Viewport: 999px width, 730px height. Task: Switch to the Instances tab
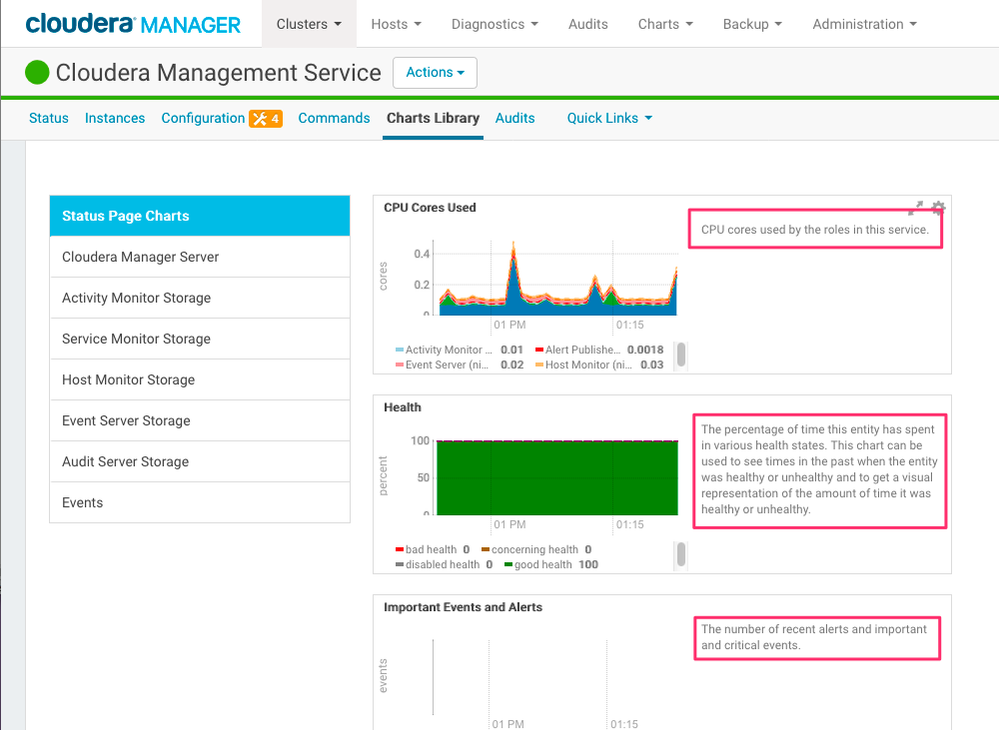pos(115,118)
